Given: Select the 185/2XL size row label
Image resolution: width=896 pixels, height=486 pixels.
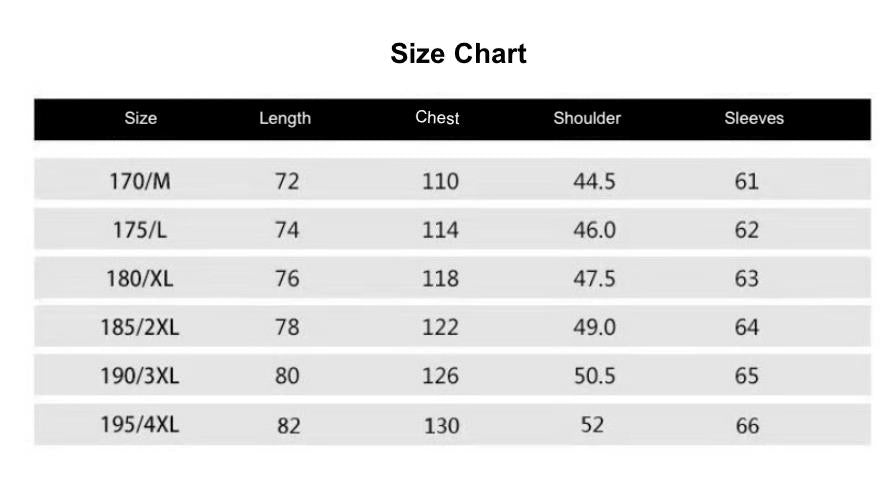Looking at the screenshot, I should click(x=140, y=327).
